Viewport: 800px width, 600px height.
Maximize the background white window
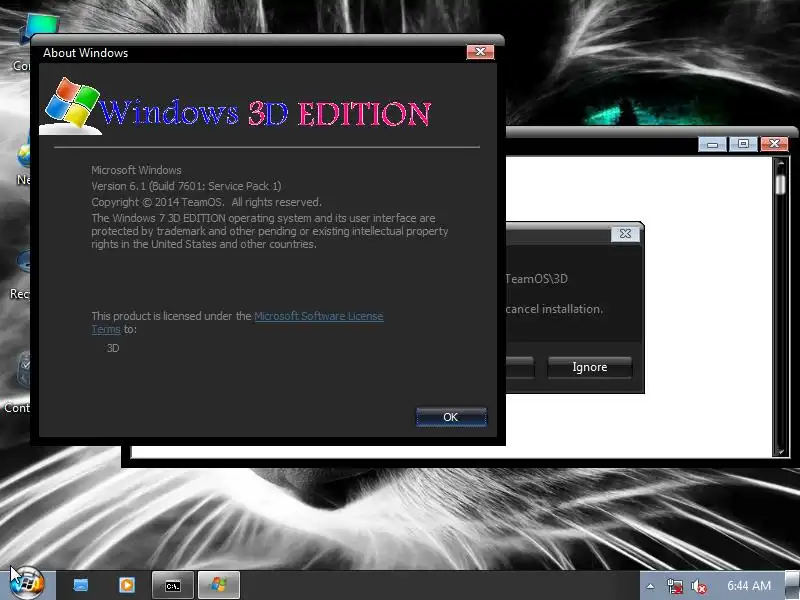point(743,144)
